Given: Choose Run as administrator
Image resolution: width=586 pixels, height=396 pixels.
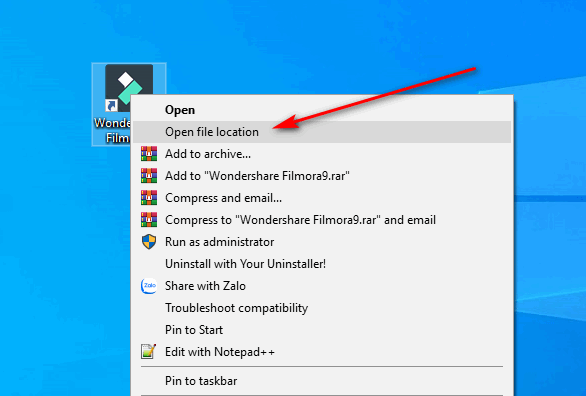Looking at the screenshot, I should click(x=322, y=242).
